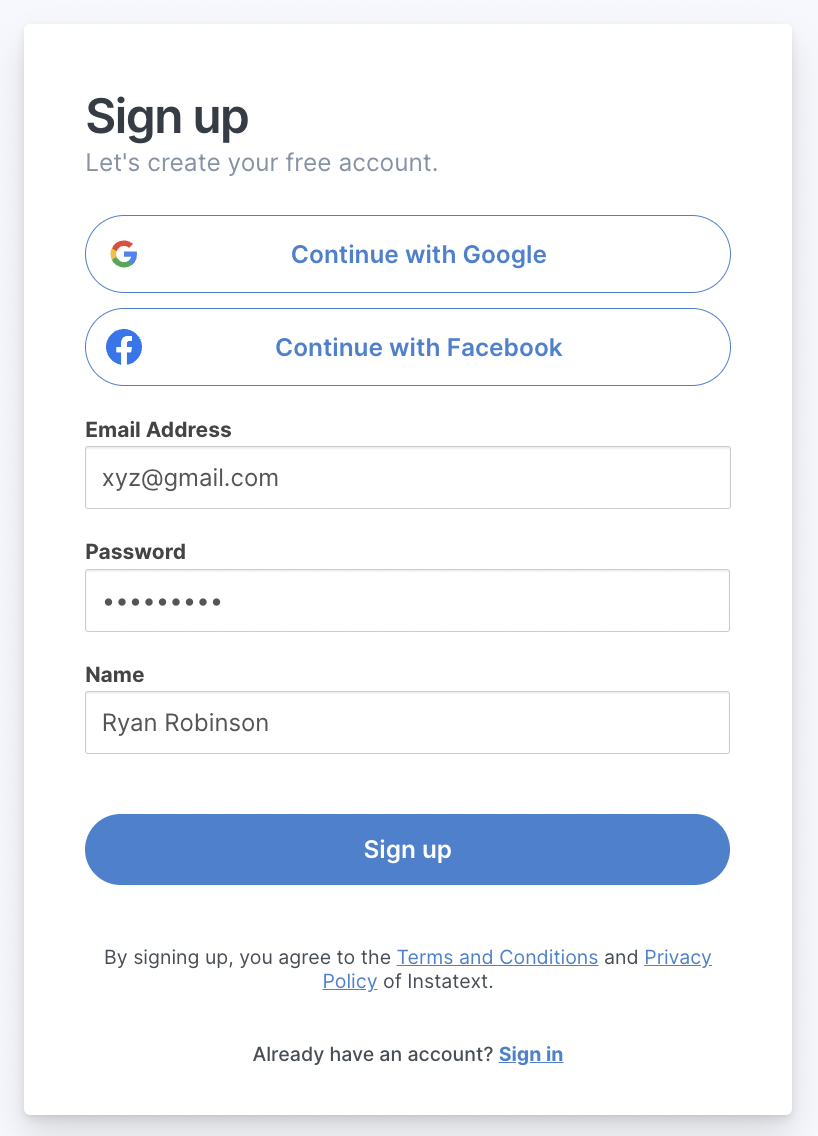Image resolution: width=818 pixels, height=1136 pixels.
Task: Click the Name field label
Action: 114,675
